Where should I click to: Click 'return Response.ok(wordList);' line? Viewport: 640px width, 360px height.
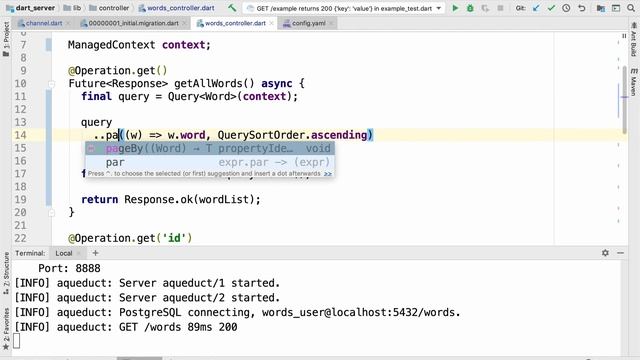pyautogui.click(x=171, y=200)
